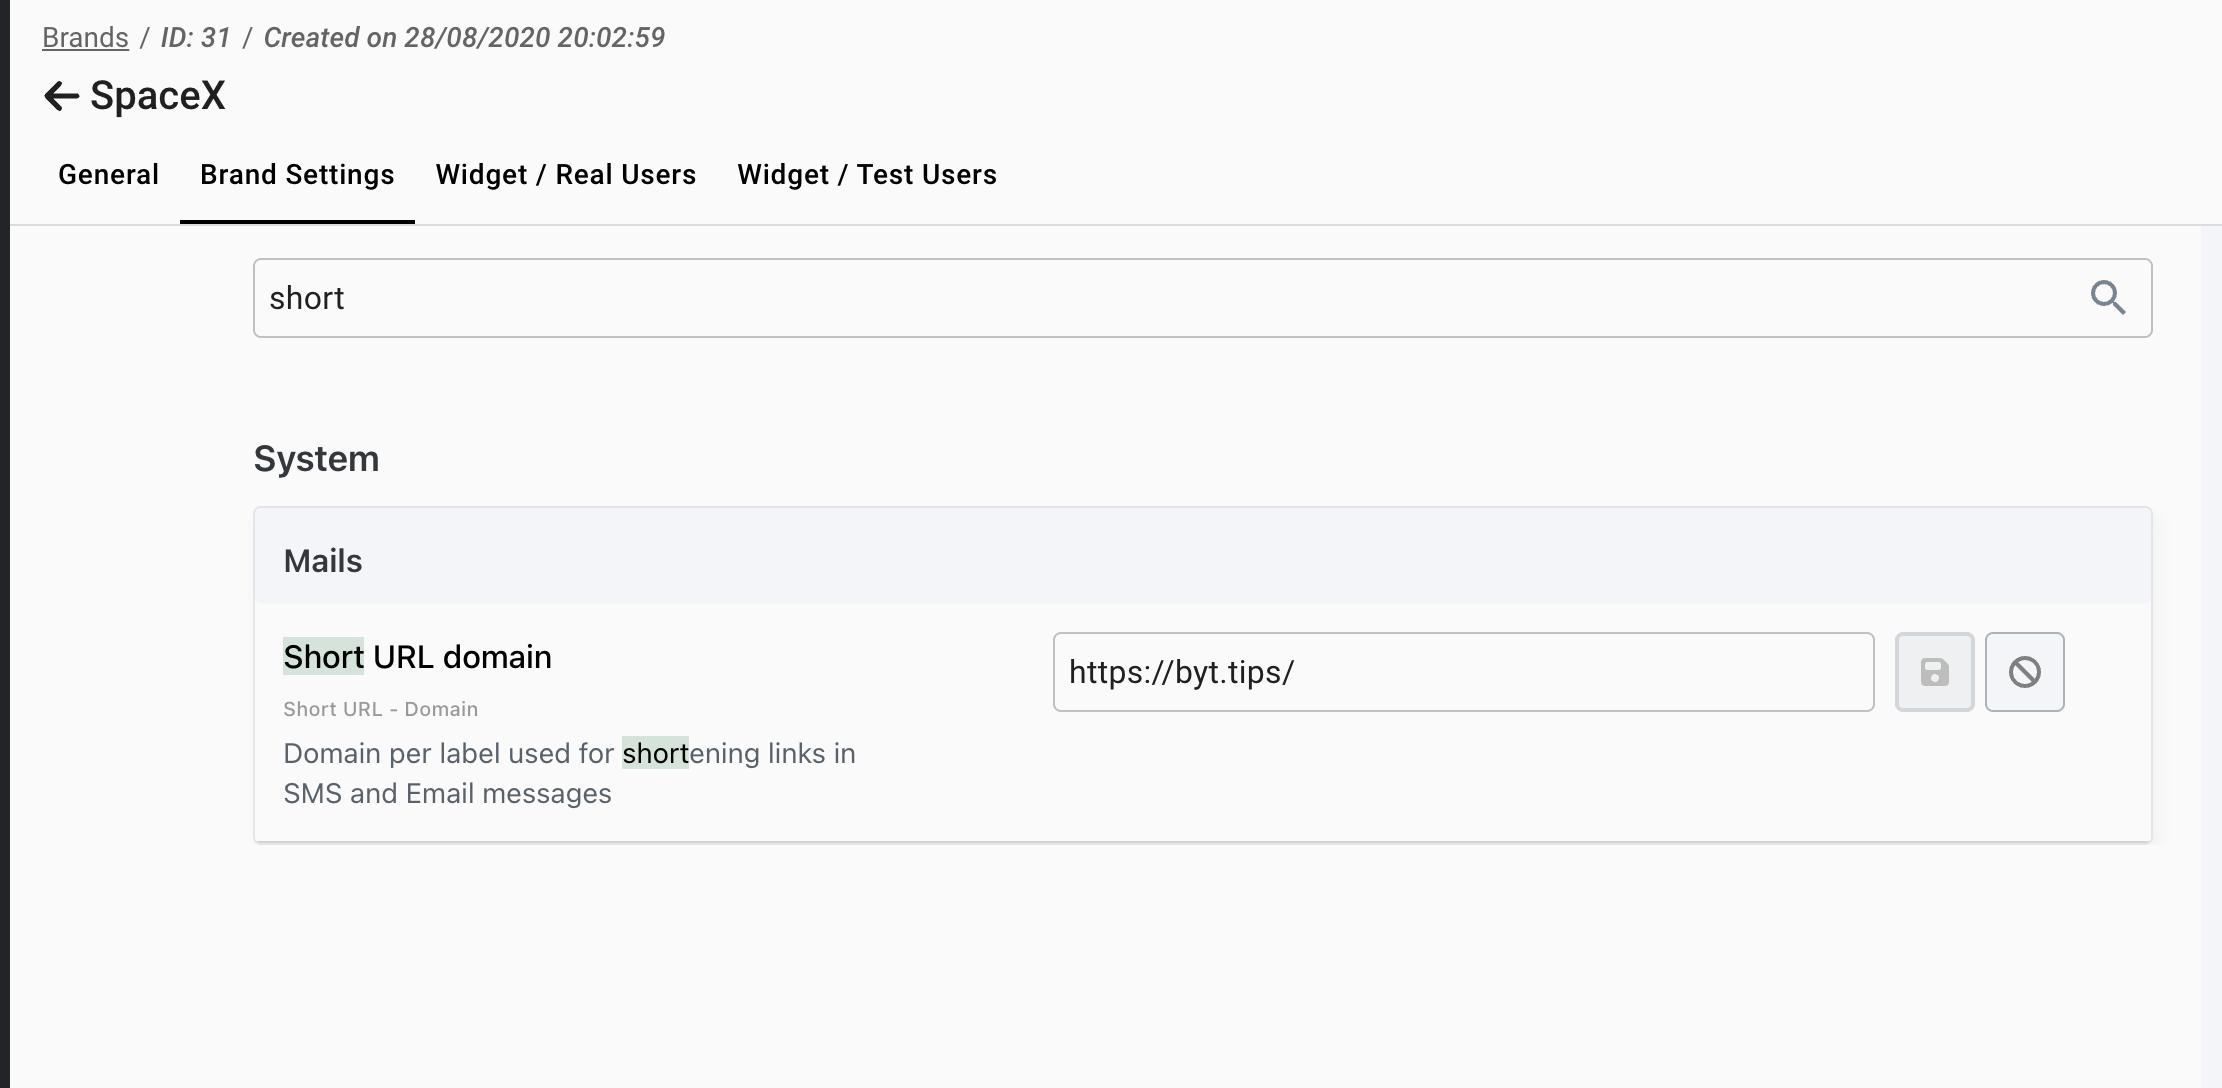
Task: Click the floppy disk save icon
Action: tap(1934, 672)
